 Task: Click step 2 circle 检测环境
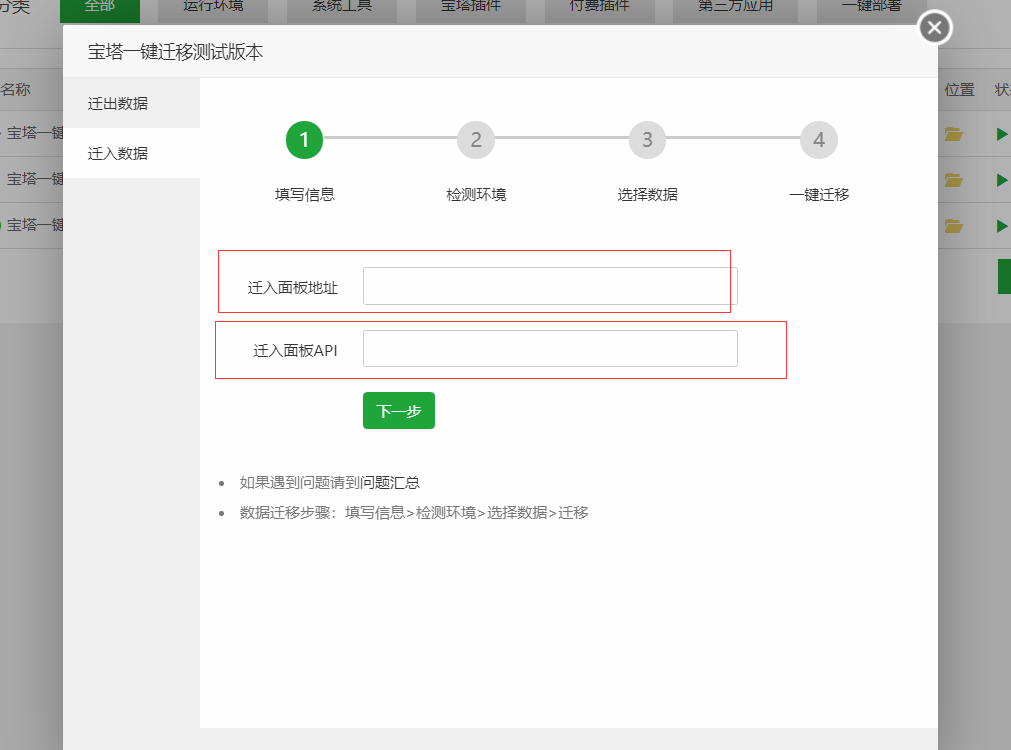coord(476,140)
